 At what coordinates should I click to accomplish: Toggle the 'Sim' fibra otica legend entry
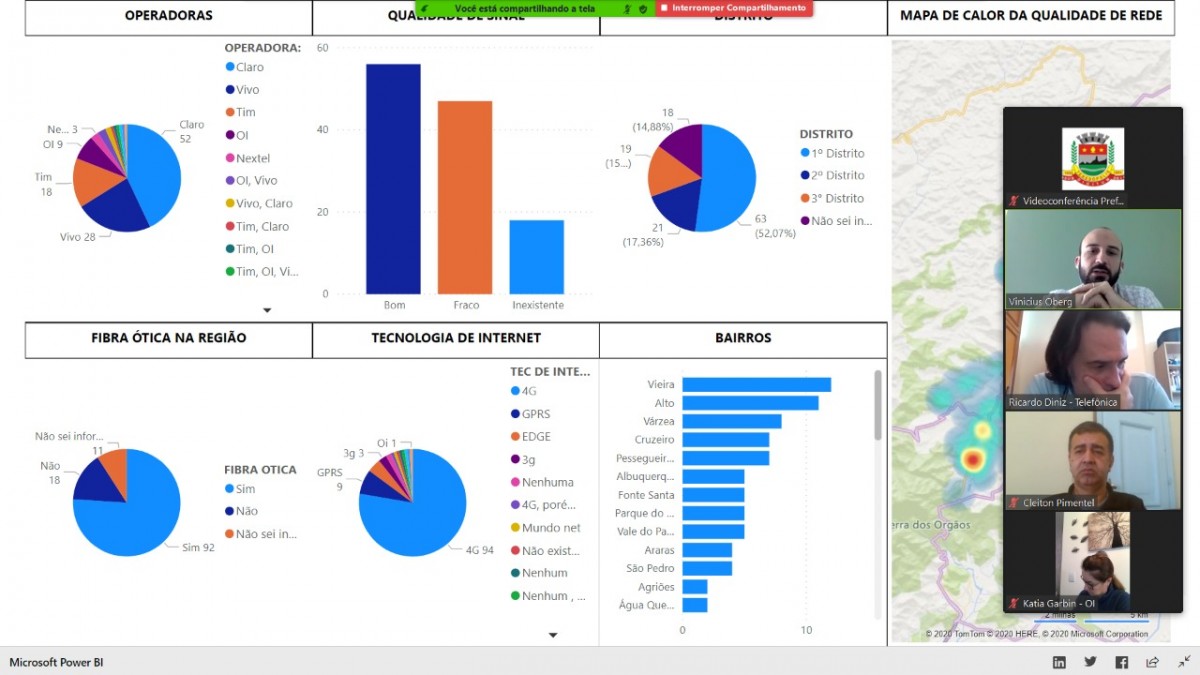(245, 489)
